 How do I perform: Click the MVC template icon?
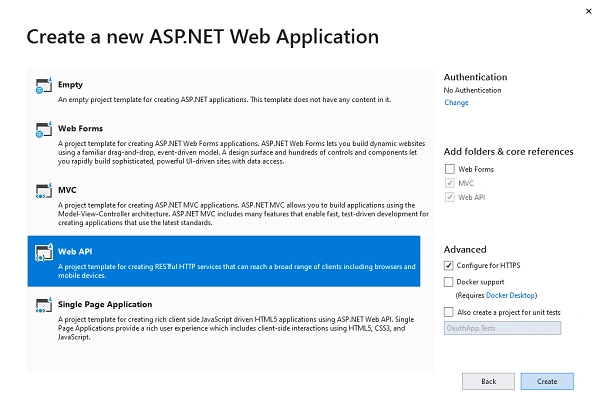(44, 191)
